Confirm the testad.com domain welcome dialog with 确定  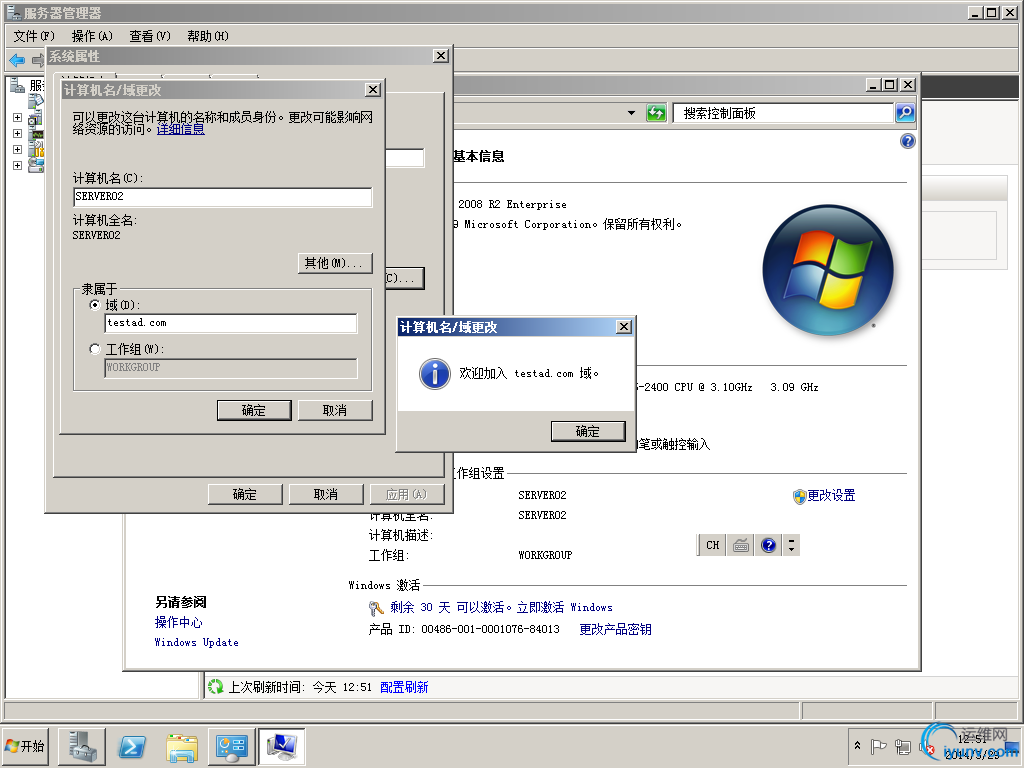(588, 432)
